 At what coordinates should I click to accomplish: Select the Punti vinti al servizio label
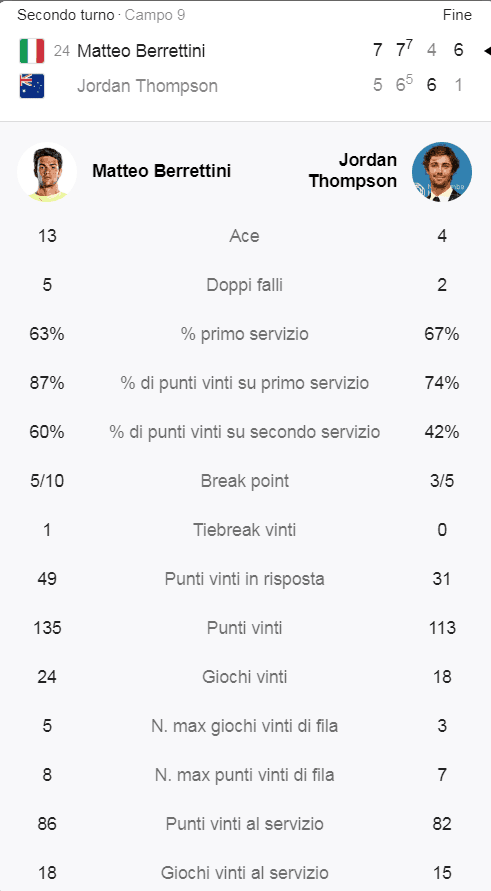coord(244,824)
